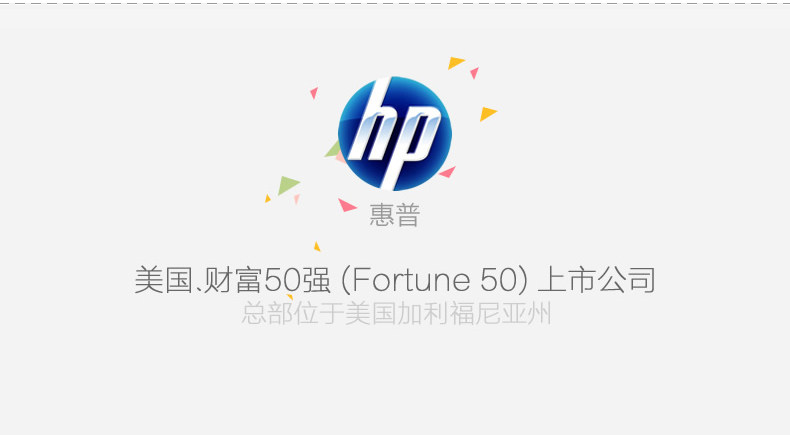Click the yellow triangle right of the HP logo
The width and height of the screenshot is (790, 435).
(x=488, y=114)
